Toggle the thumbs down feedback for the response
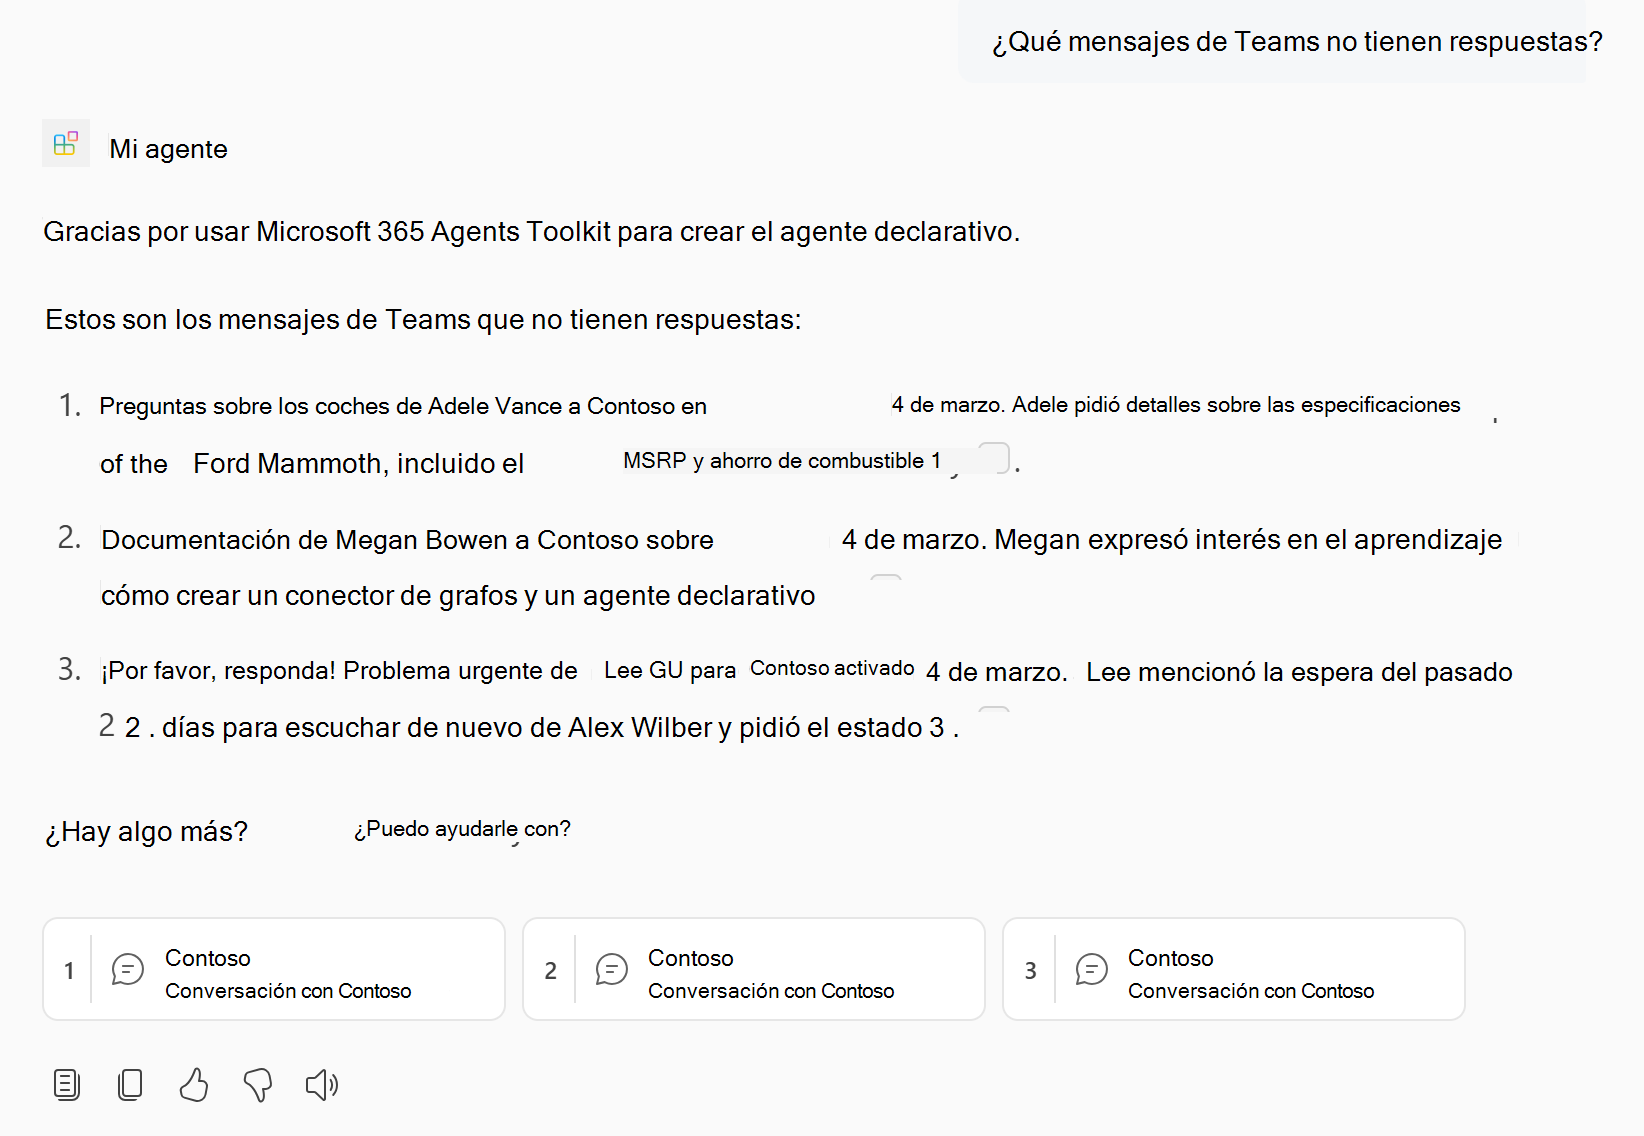1644x1136 pixels. [259, 1084]
